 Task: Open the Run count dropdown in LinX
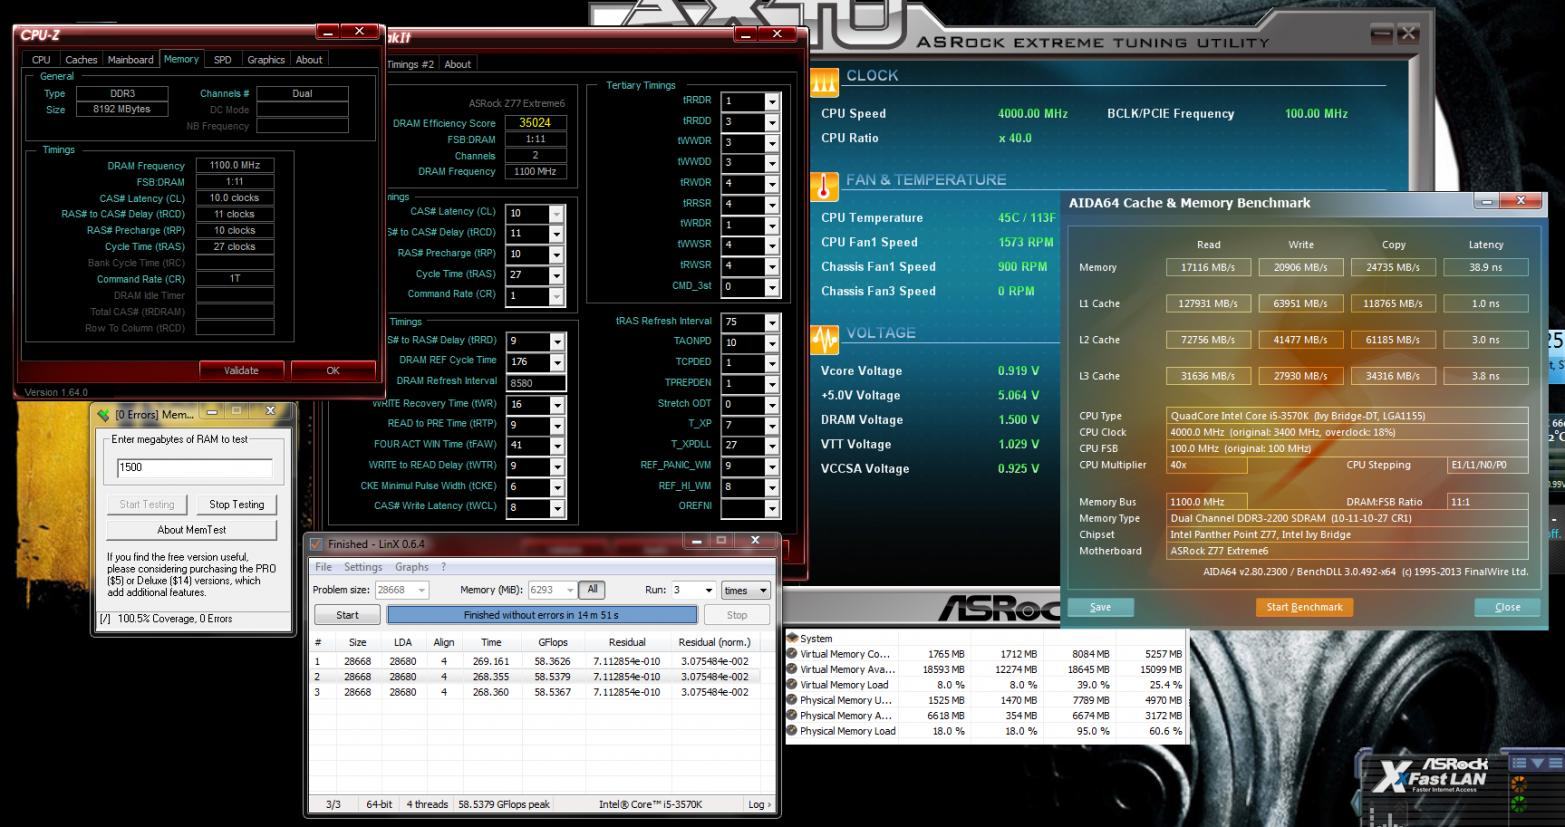(x=709, y=590)
